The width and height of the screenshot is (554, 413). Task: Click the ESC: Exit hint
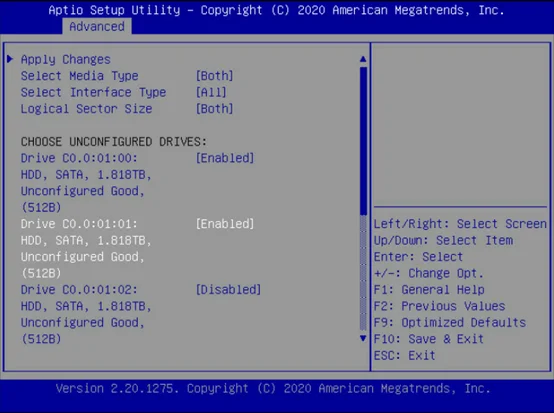(x=405, y=355)
